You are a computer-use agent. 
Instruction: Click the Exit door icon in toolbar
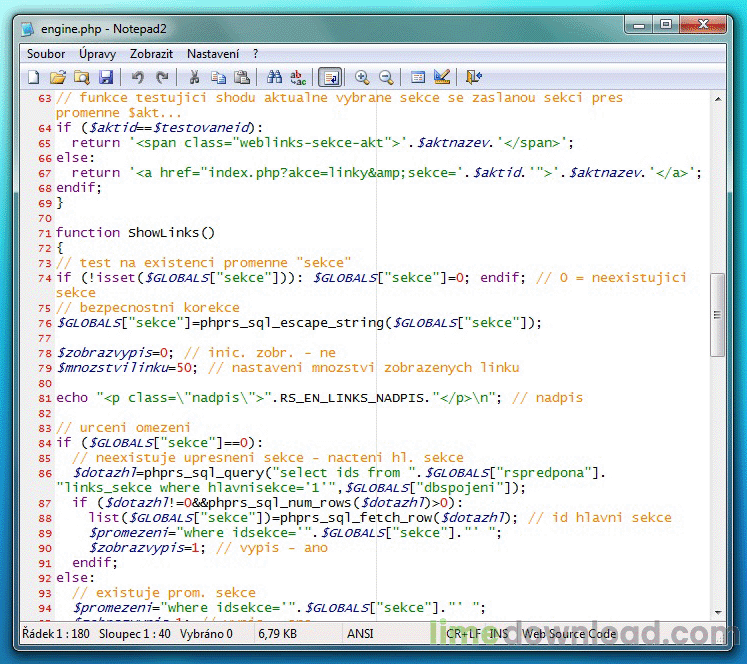pos(474,77)
